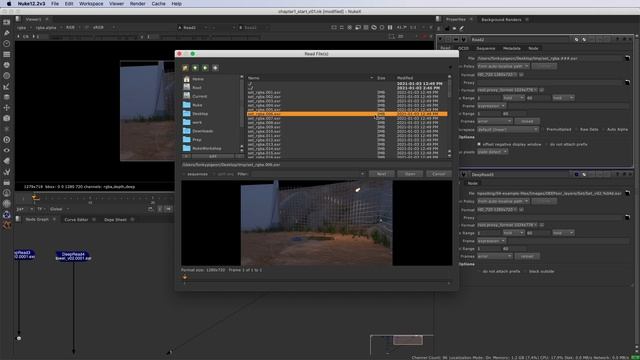
Task: Click the forward arrow in Read File dialog
Action: click(x=205, y=68)
